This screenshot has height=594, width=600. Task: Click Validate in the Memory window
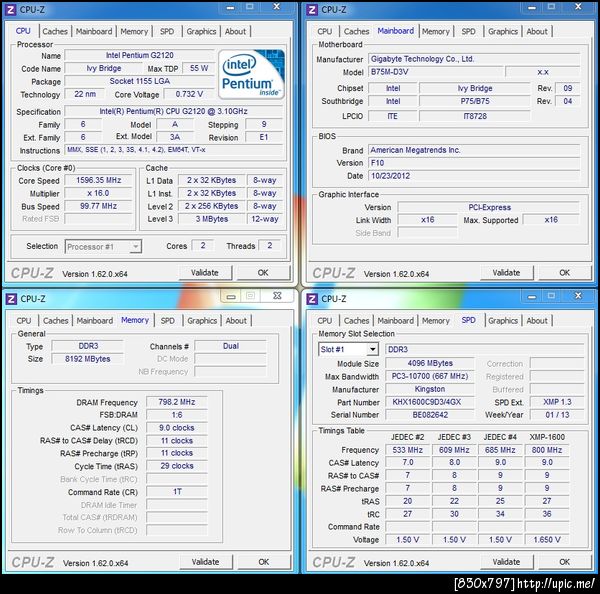[206, 562]
